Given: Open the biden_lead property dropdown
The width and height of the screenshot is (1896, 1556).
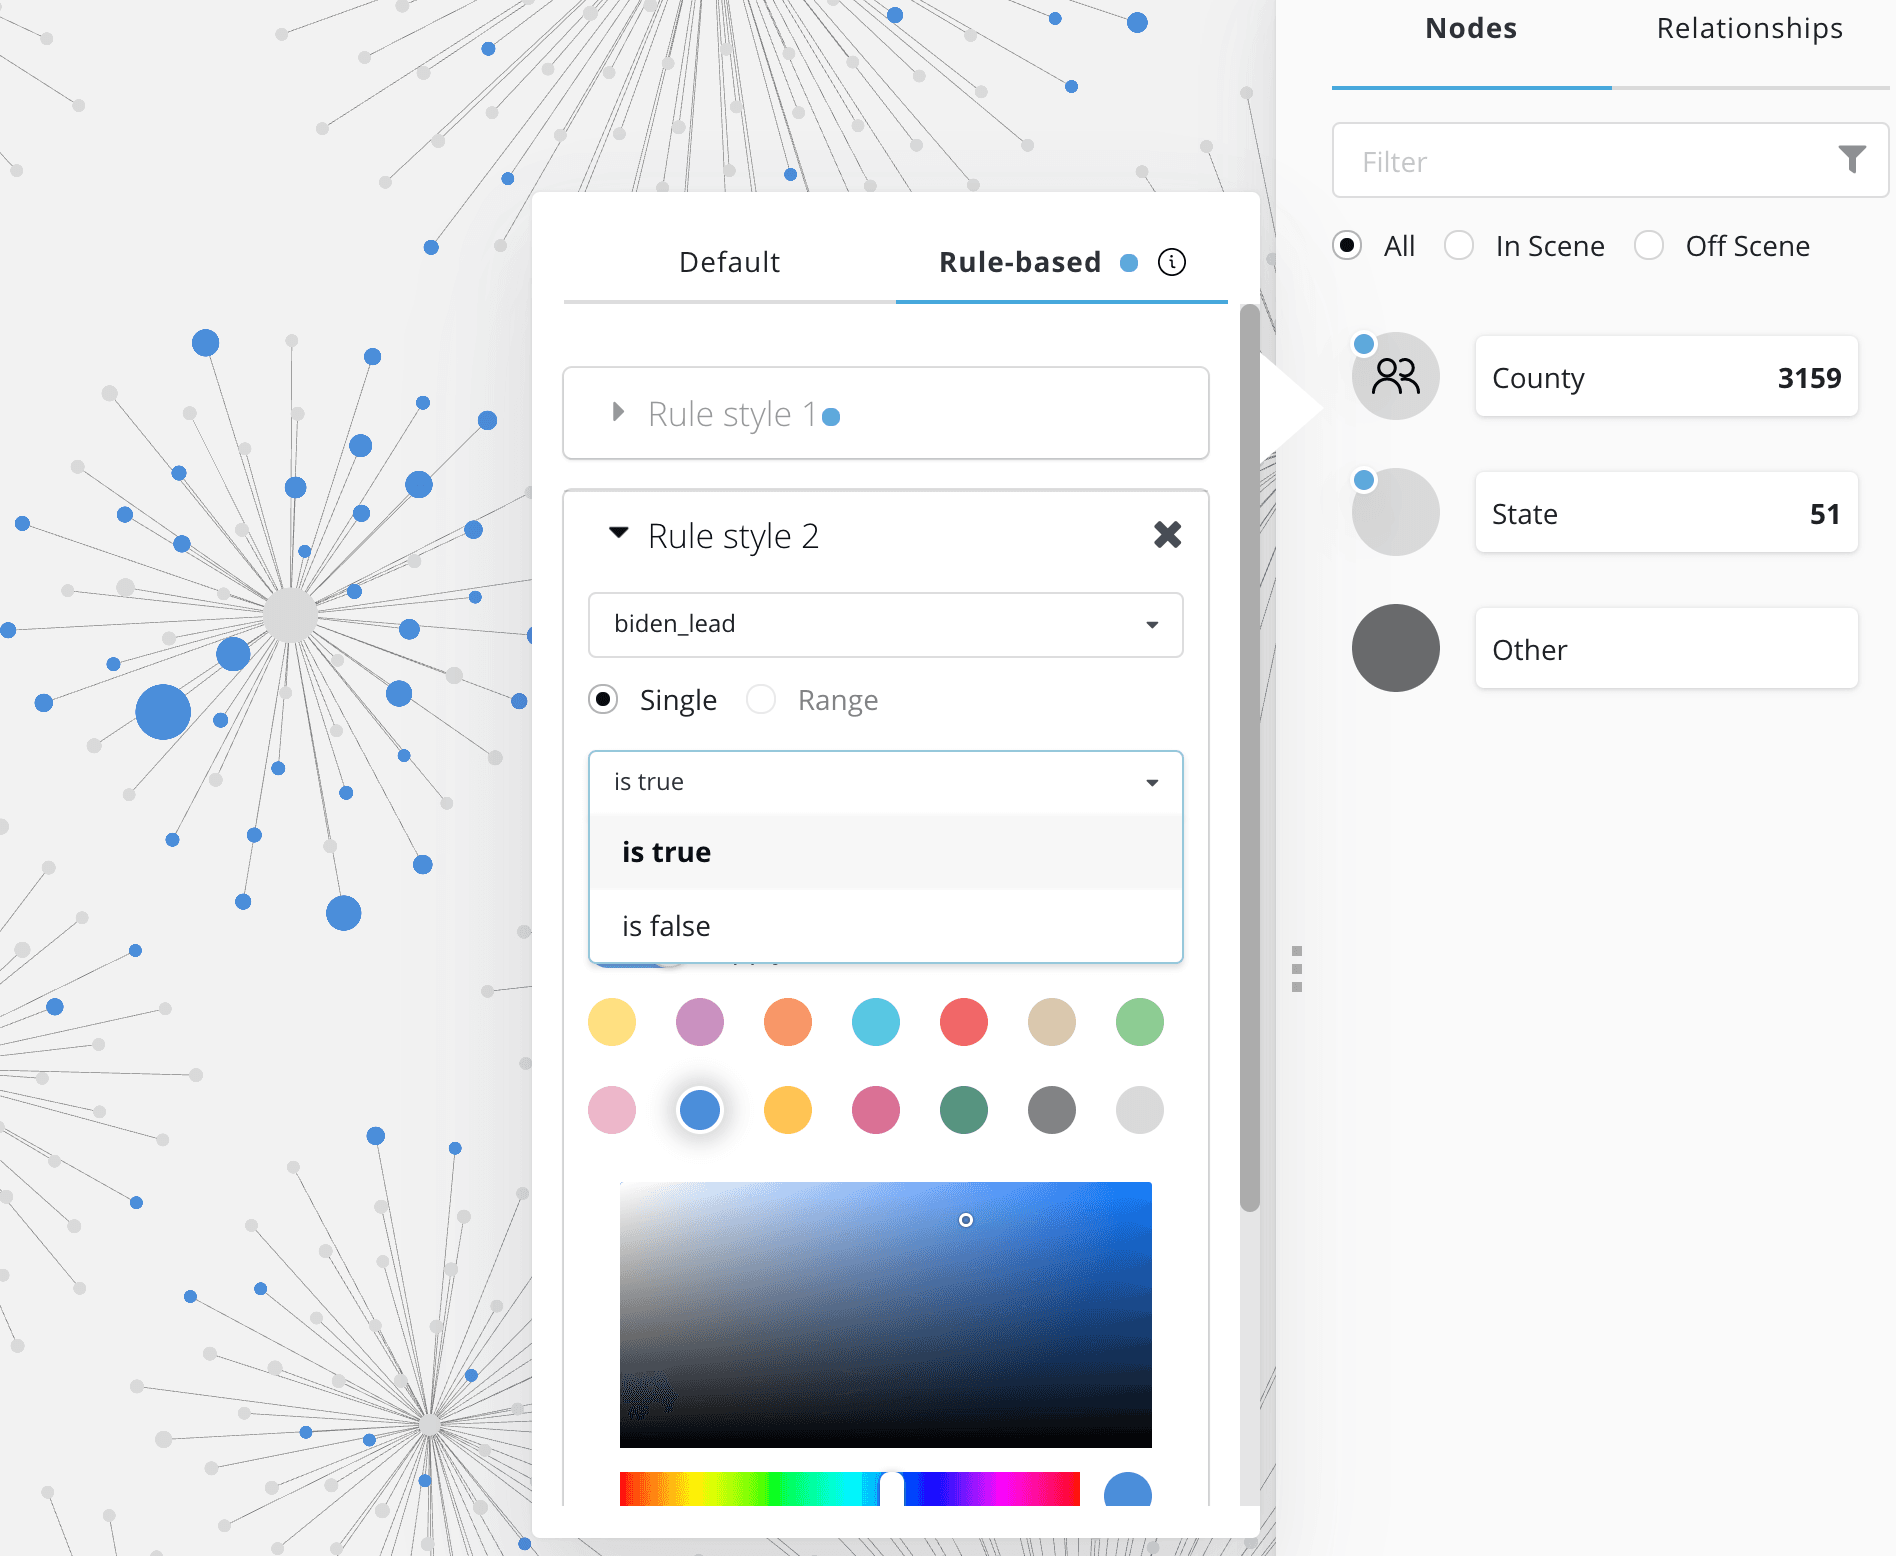Looking at the screenshot, I should pos(885,624).
